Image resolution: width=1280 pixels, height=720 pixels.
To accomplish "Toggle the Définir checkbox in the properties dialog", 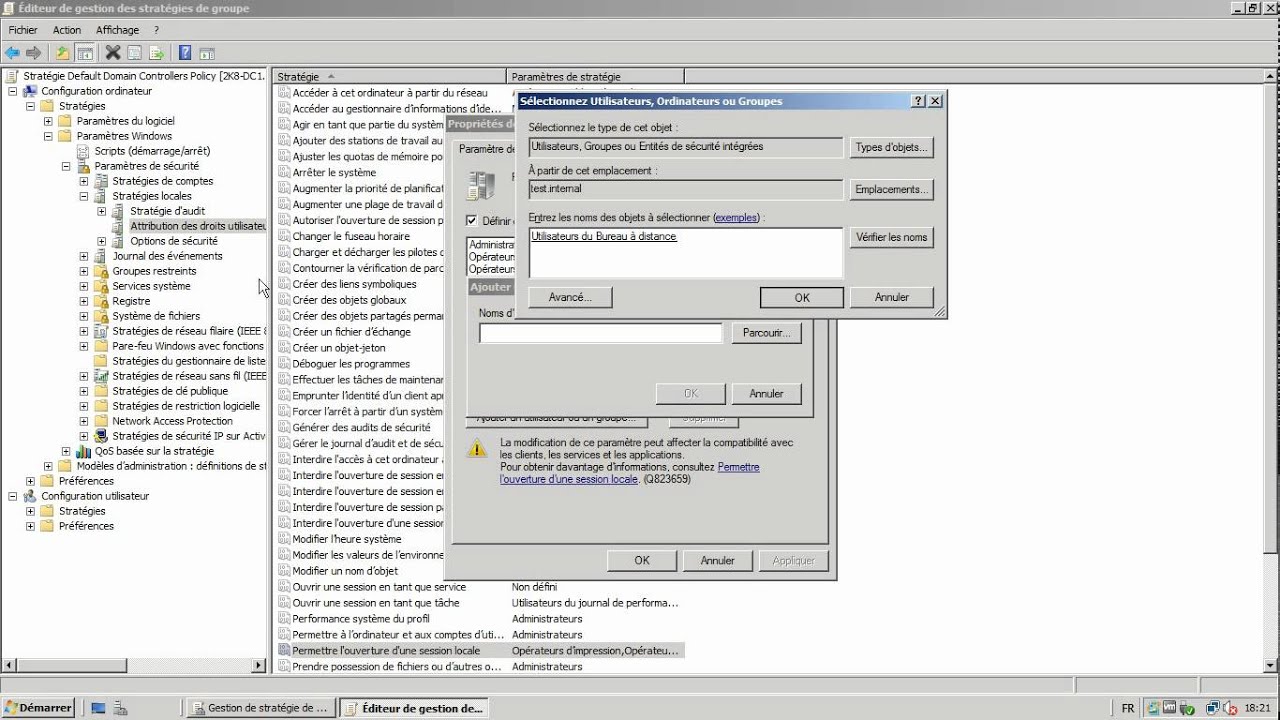I will pyautogui.click(x=472, y=220).
